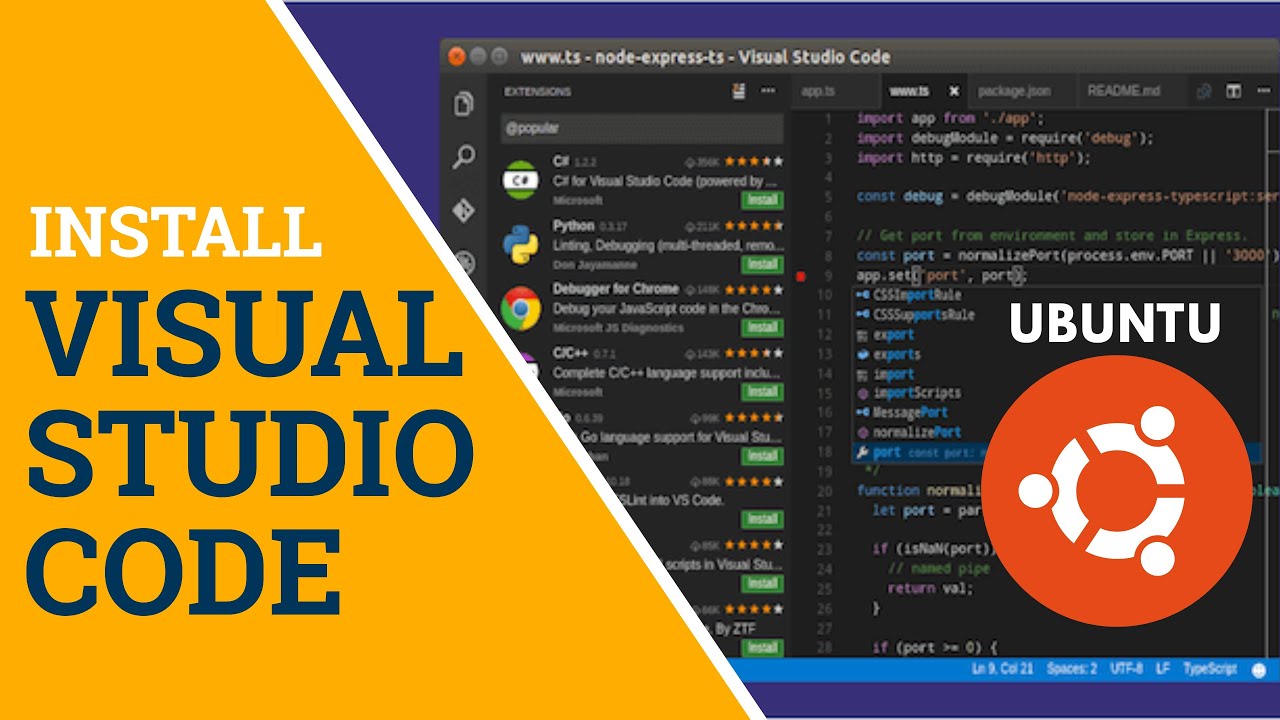Viewport: 1280px width, 720px height.
Task: Select the C# extension logo
Action: click(521, 179)
